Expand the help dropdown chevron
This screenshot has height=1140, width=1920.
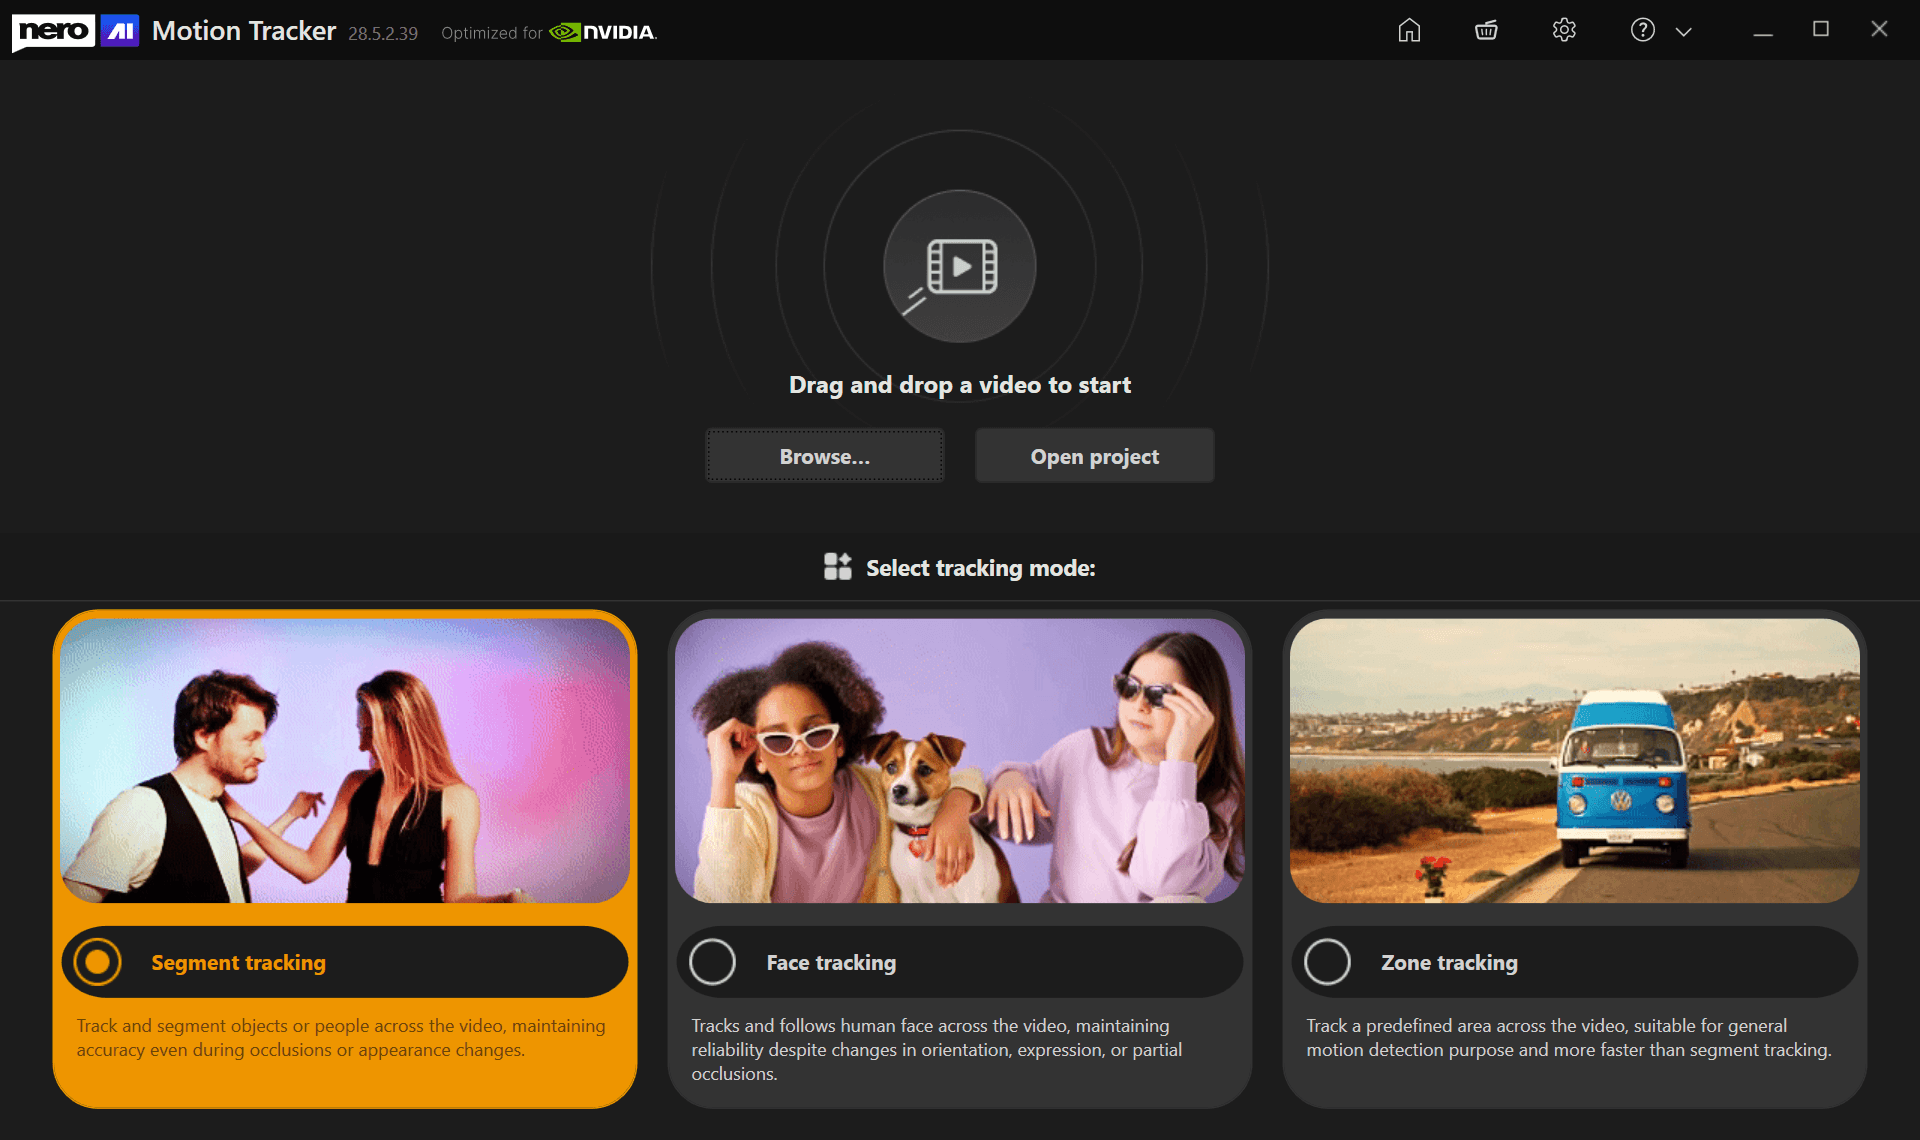(1684, 31)
